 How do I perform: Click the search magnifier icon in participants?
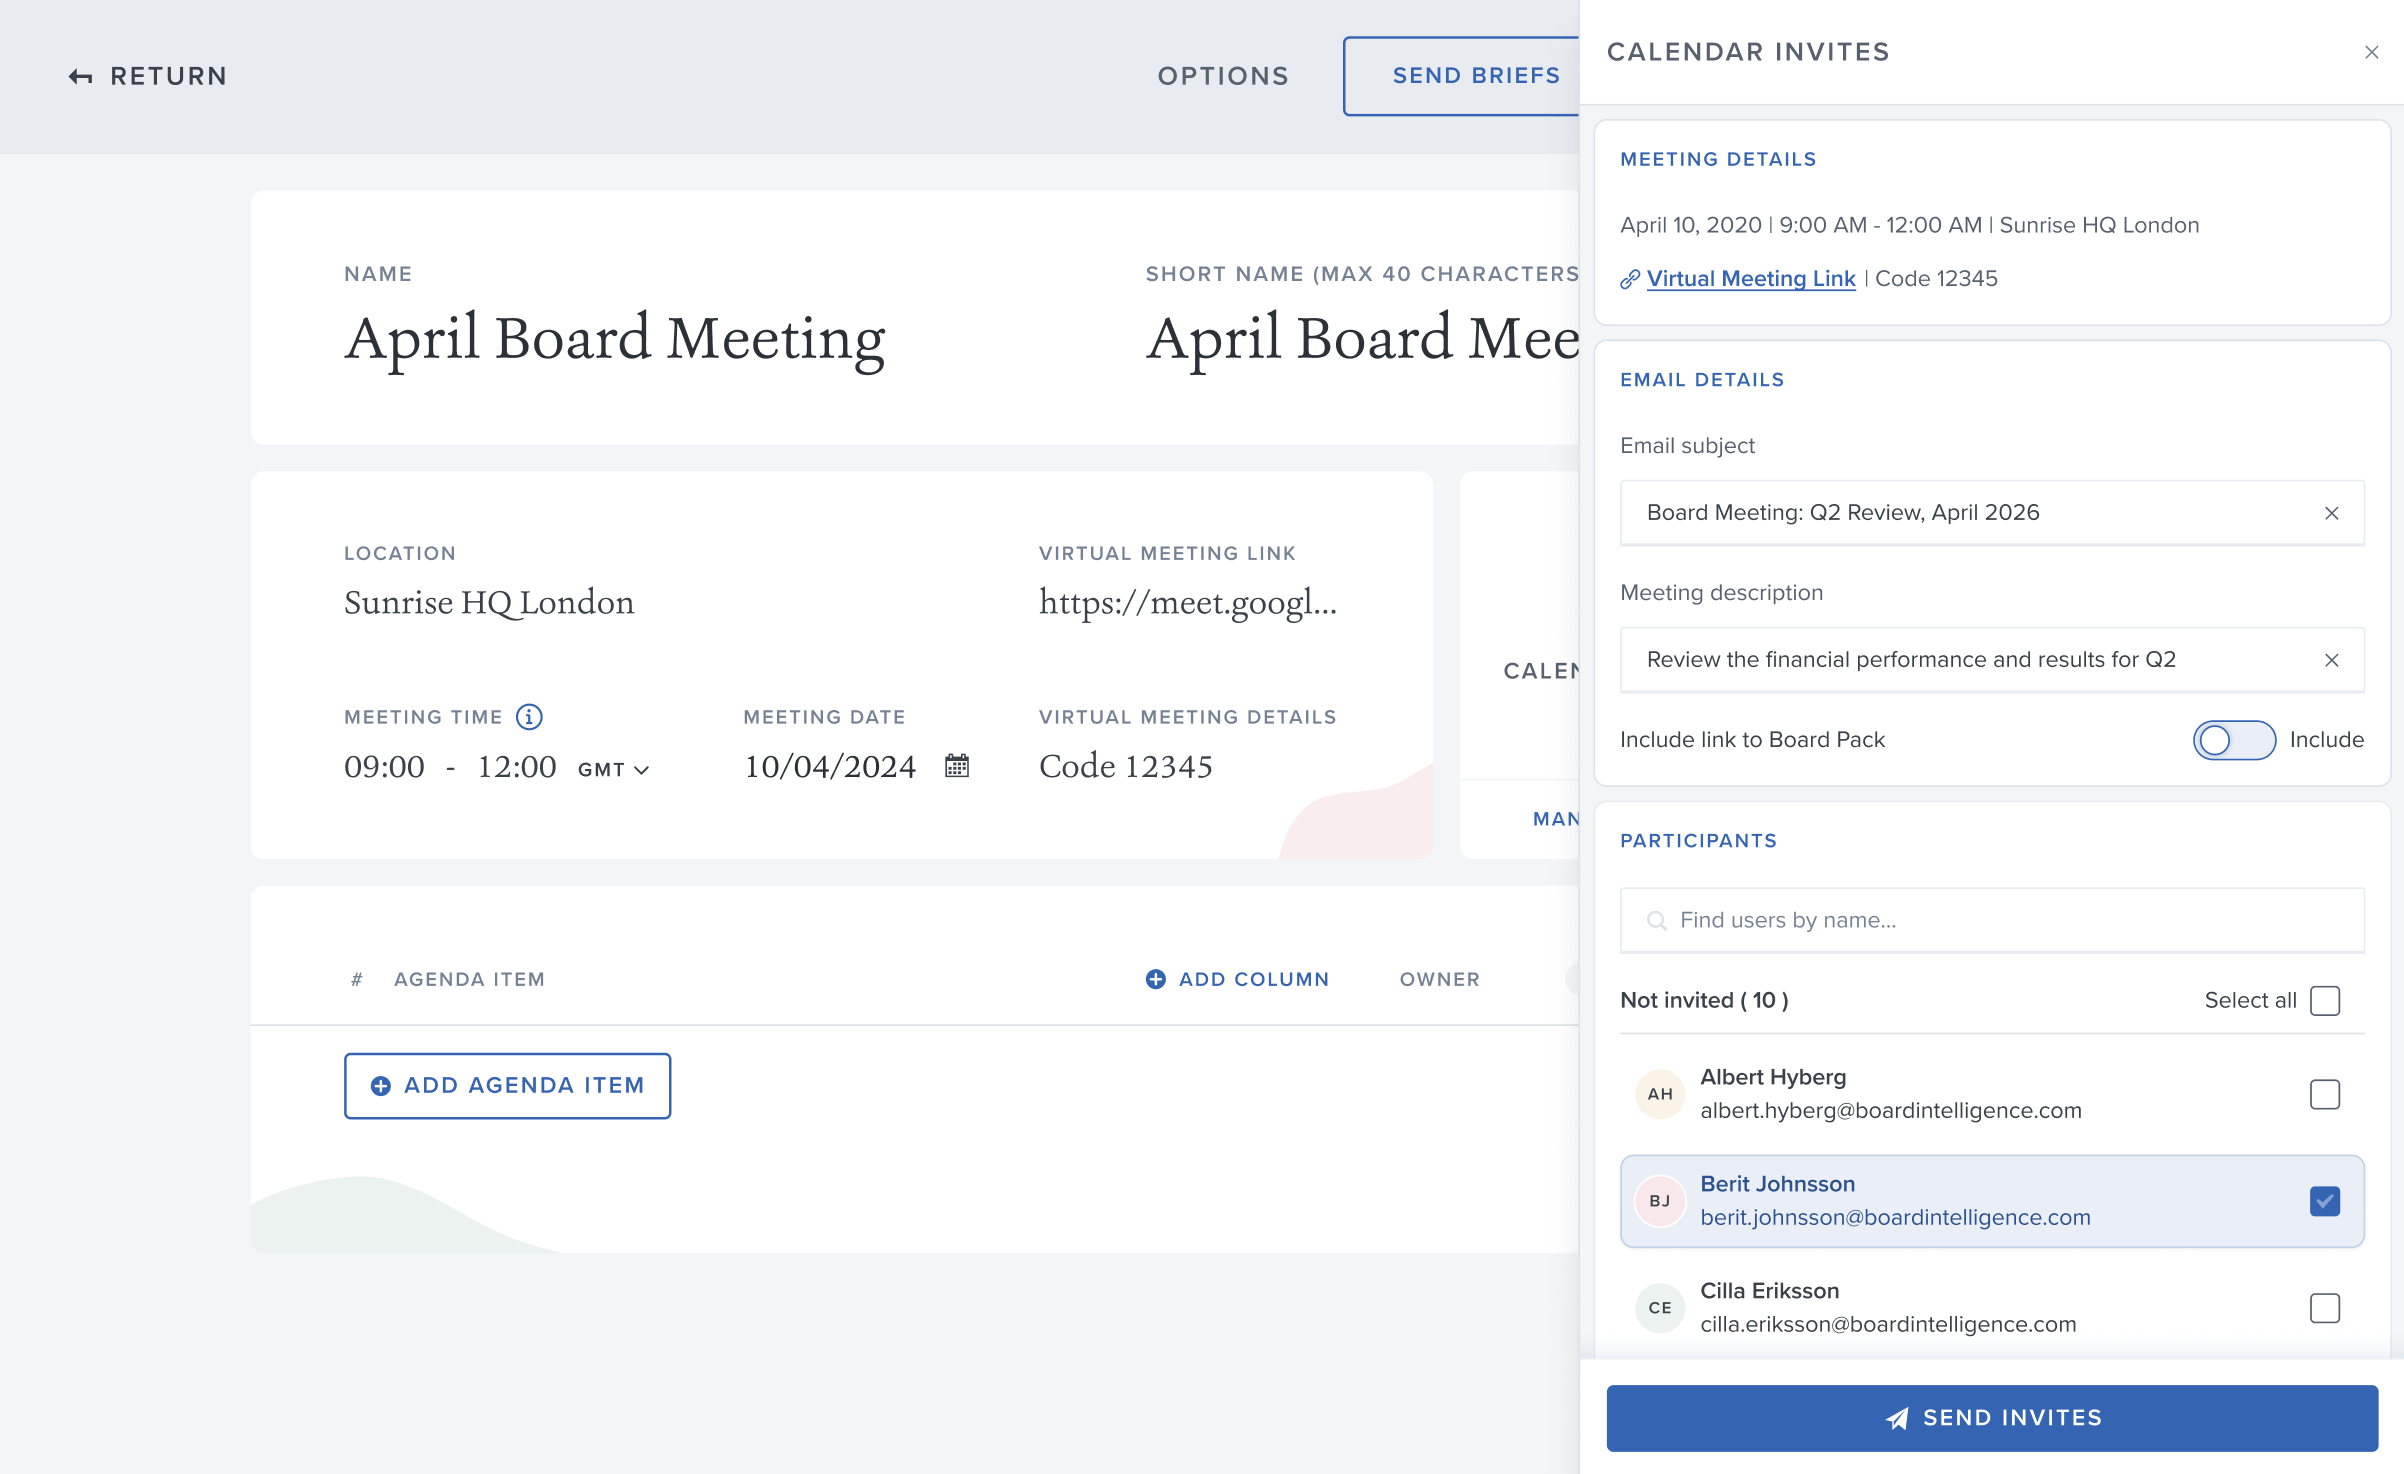(1656, 920)
